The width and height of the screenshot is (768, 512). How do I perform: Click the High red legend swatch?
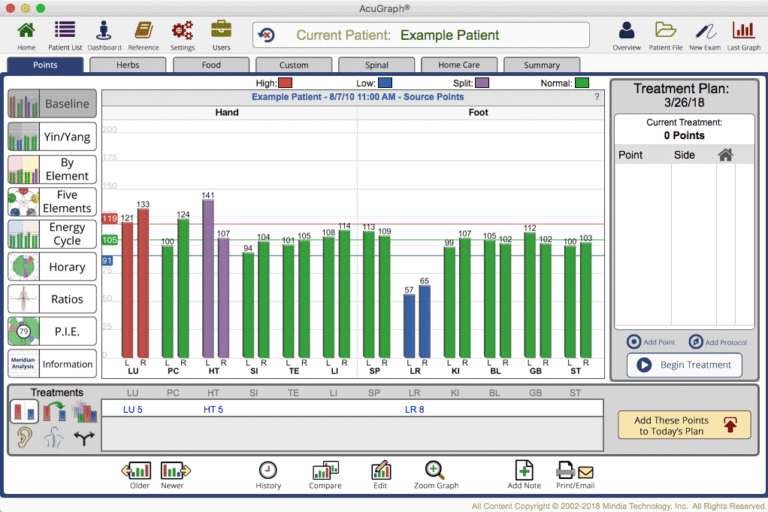click(x=286, y=83)
